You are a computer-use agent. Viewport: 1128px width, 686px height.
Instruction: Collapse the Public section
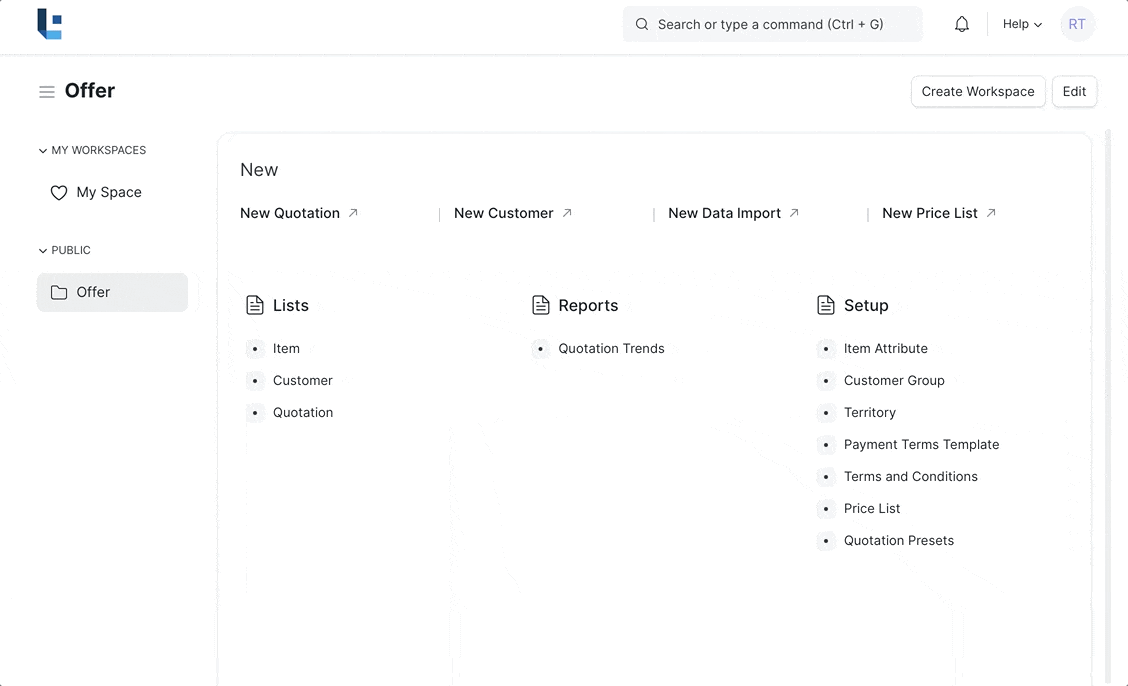(43, 251)
